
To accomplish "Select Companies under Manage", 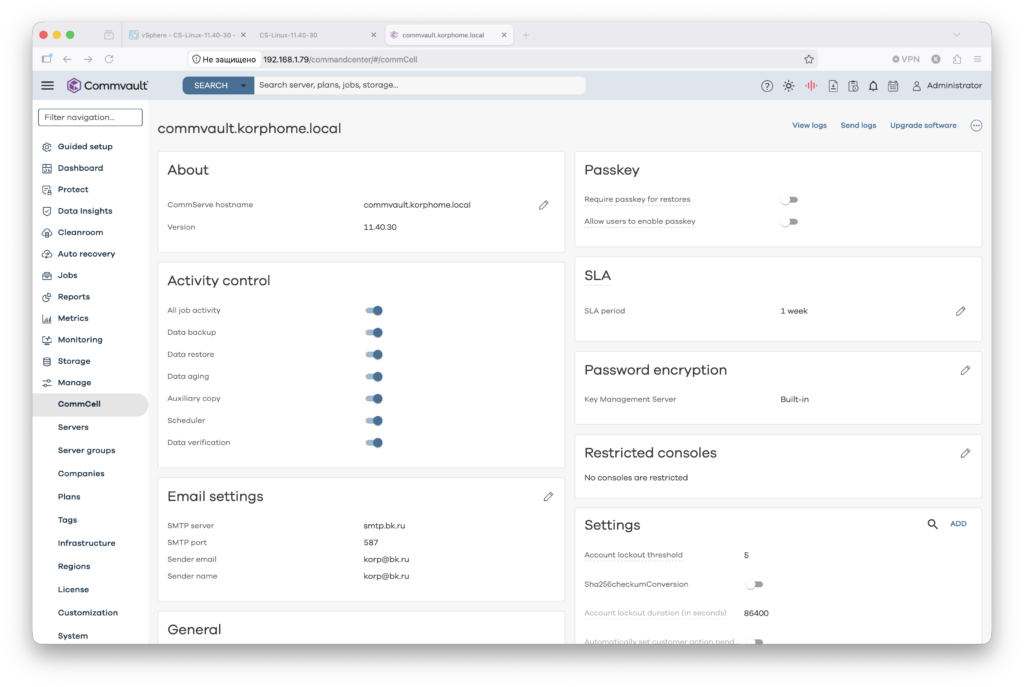I will (81, 474).
